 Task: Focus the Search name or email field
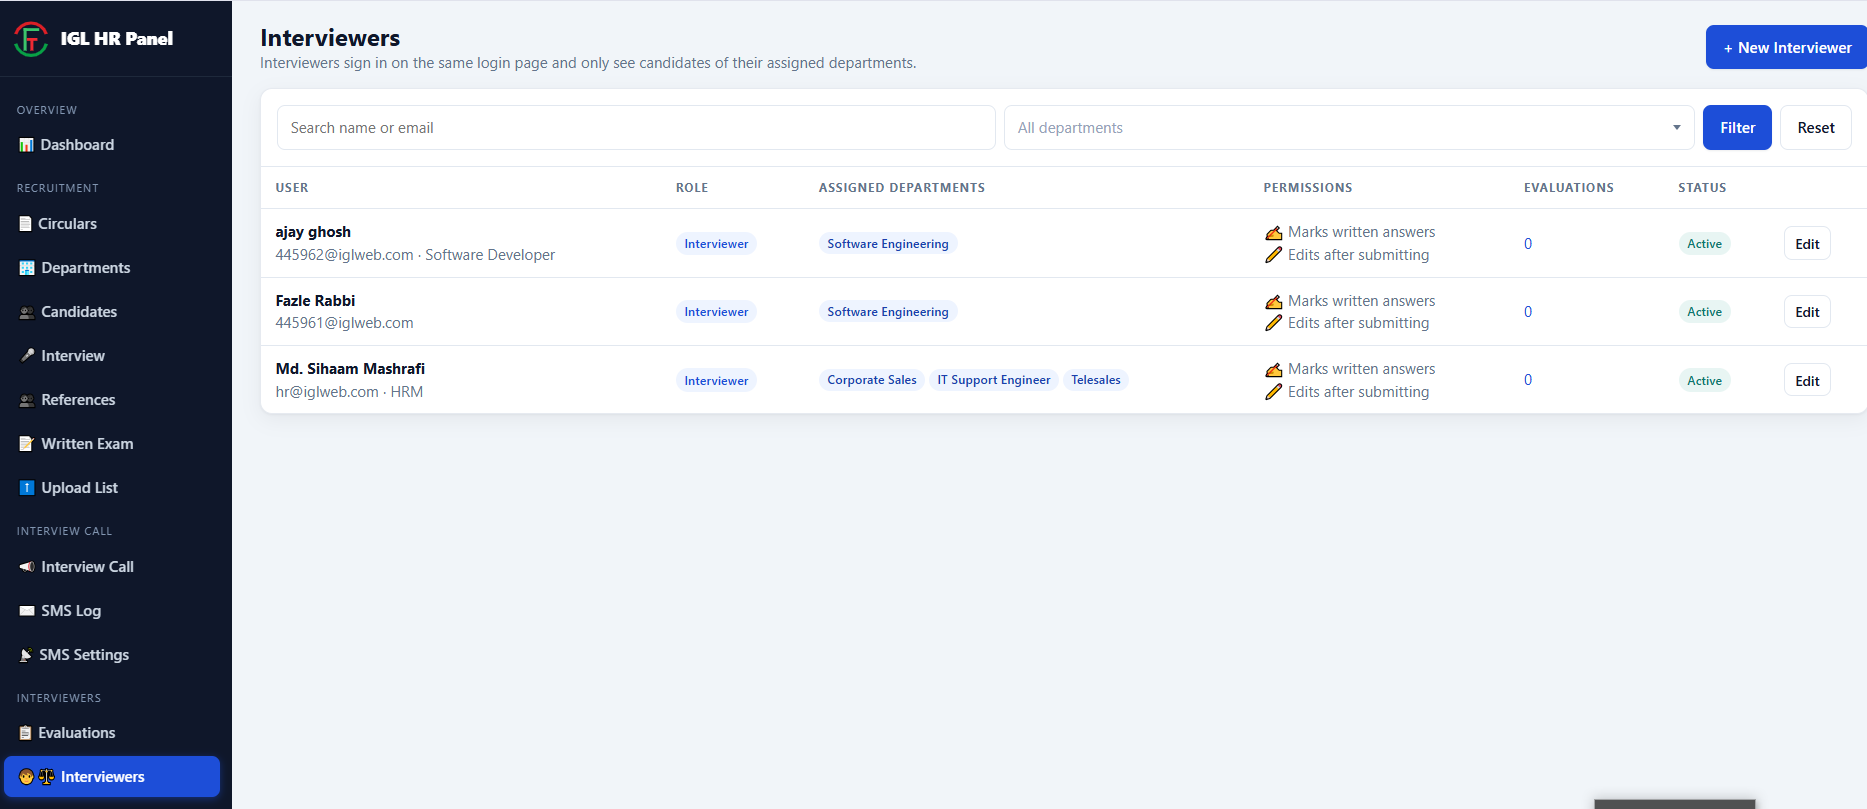click(x=636, y=128)
